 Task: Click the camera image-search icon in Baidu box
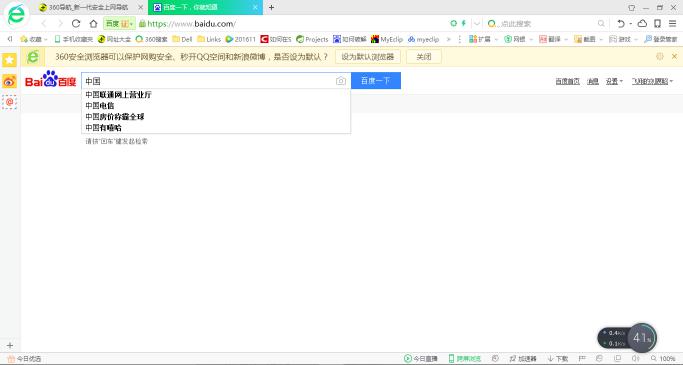[x=341, y=81]
